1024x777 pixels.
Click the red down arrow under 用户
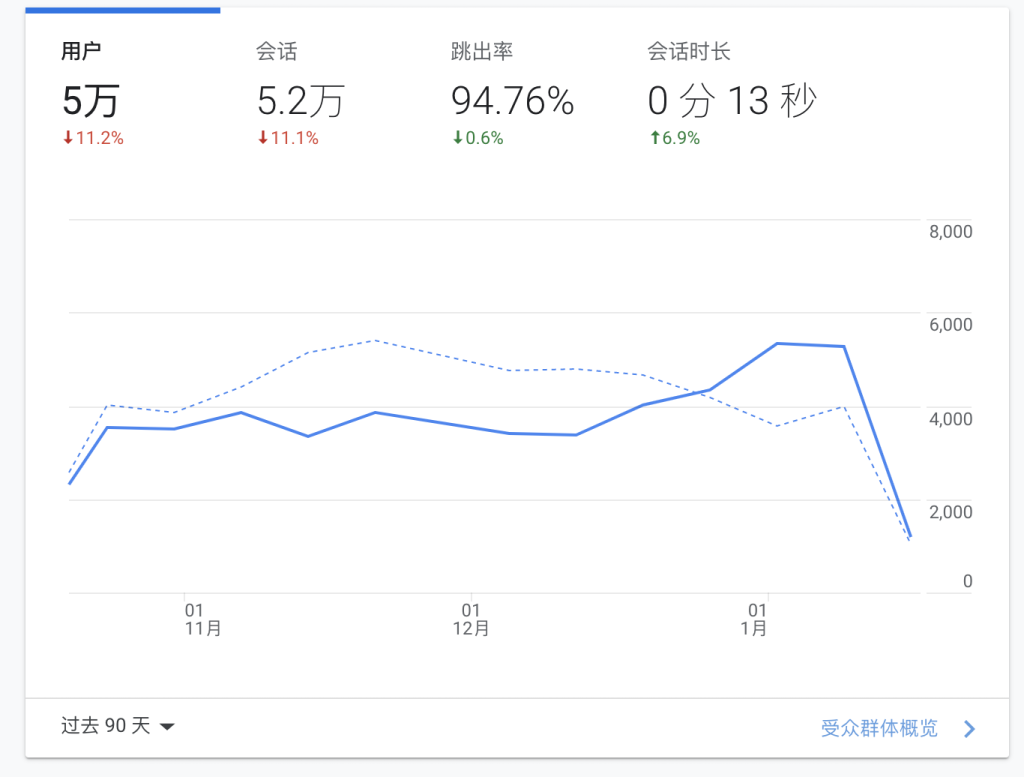pyautogui.click(x=68, y=139)
